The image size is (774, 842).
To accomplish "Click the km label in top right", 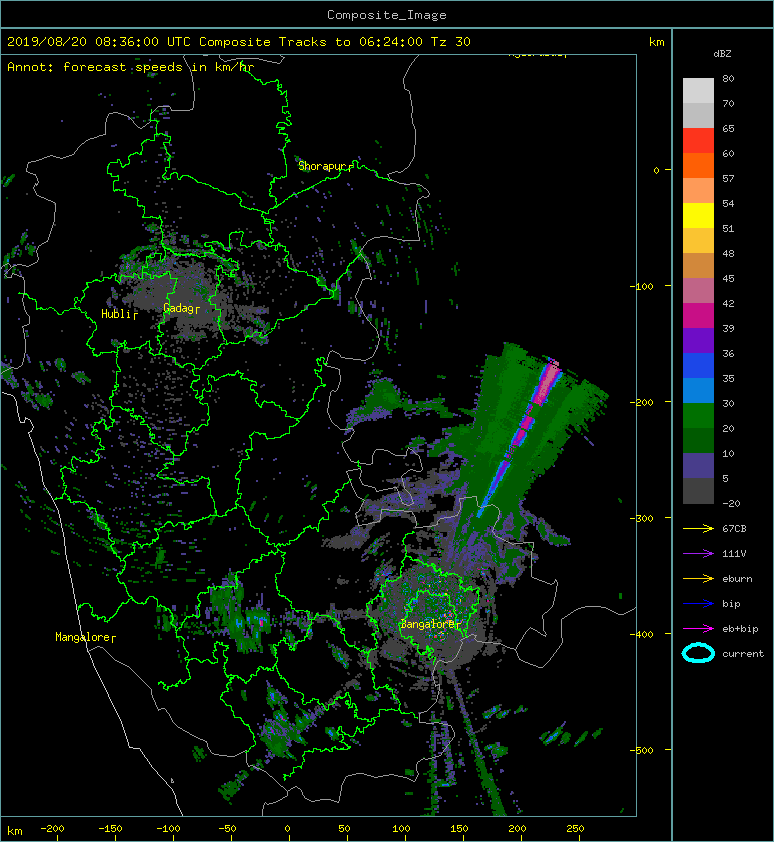I will click(x=656, y=42).
